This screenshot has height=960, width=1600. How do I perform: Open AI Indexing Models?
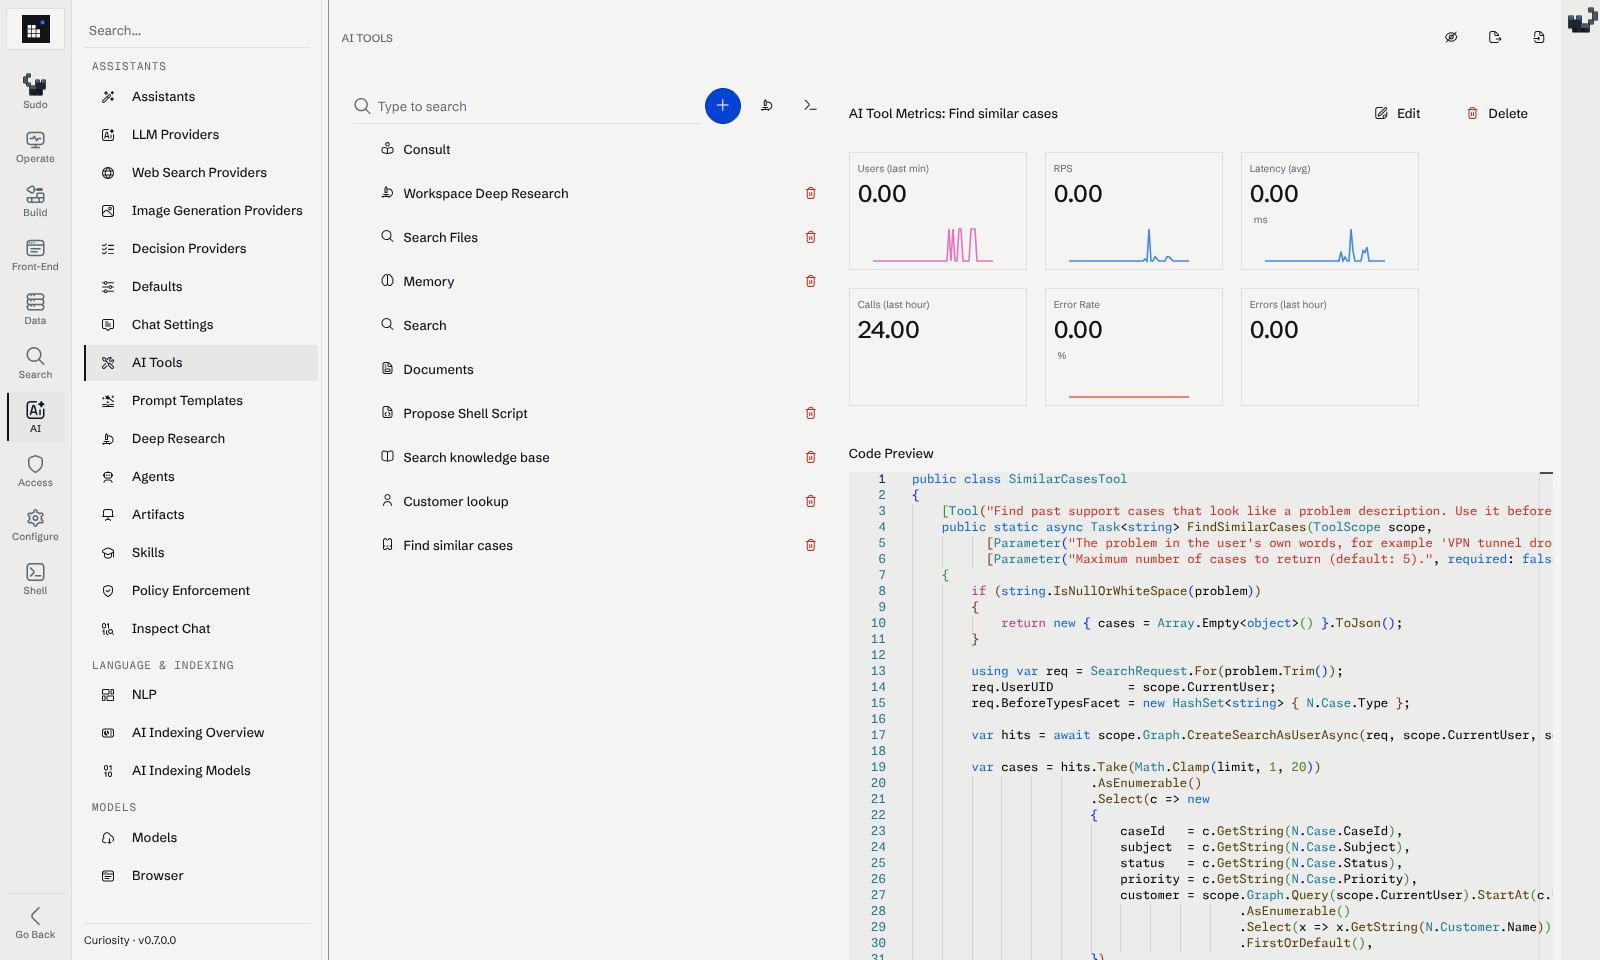[201, 771]
